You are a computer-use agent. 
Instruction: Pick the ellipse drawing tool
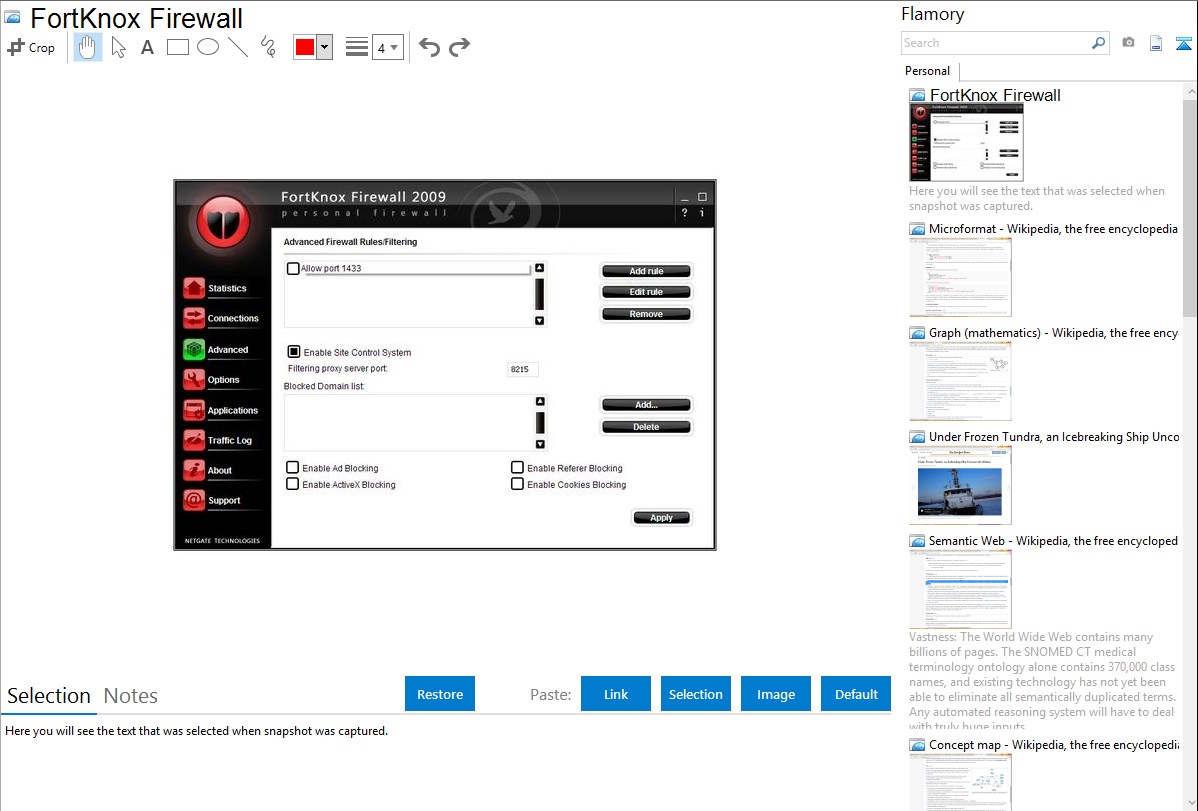point(208,47)
